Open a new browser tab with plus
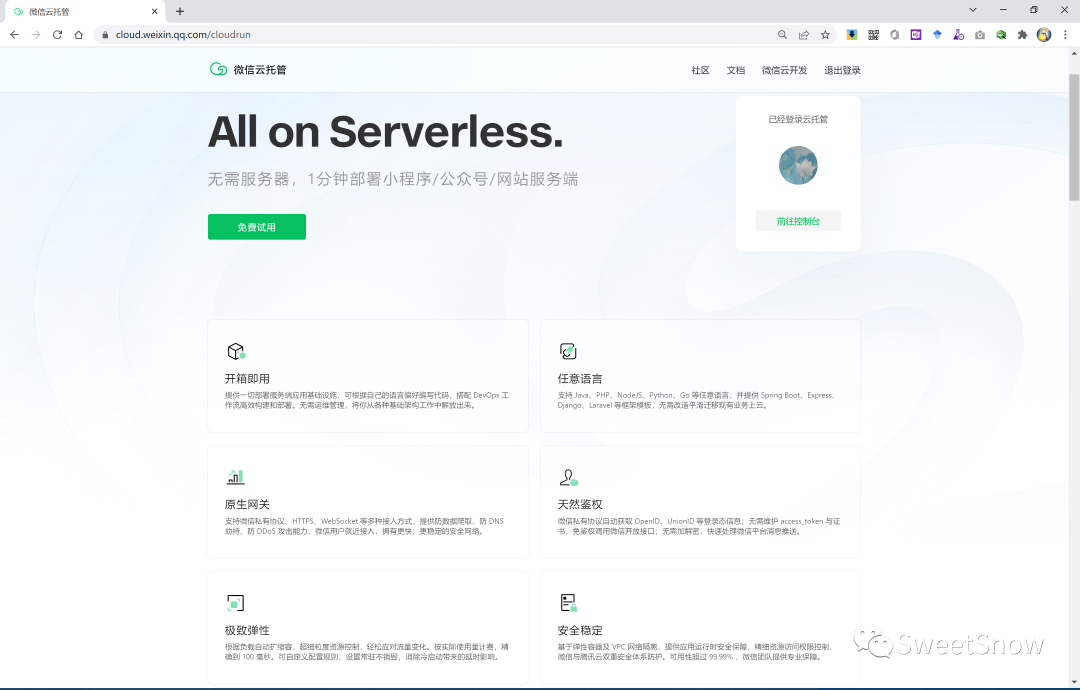The image size is (1080, 690). [x=180, y=11]
